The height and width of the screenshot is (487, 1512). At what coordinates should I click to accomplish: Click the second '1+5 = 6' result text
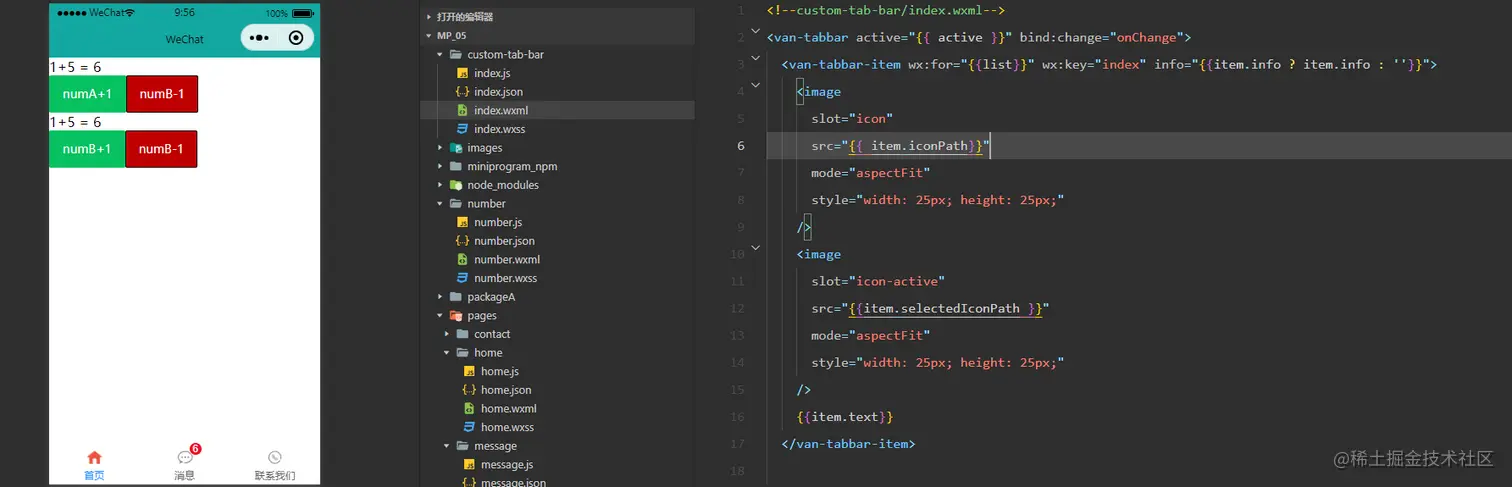(x=76, y=122)
